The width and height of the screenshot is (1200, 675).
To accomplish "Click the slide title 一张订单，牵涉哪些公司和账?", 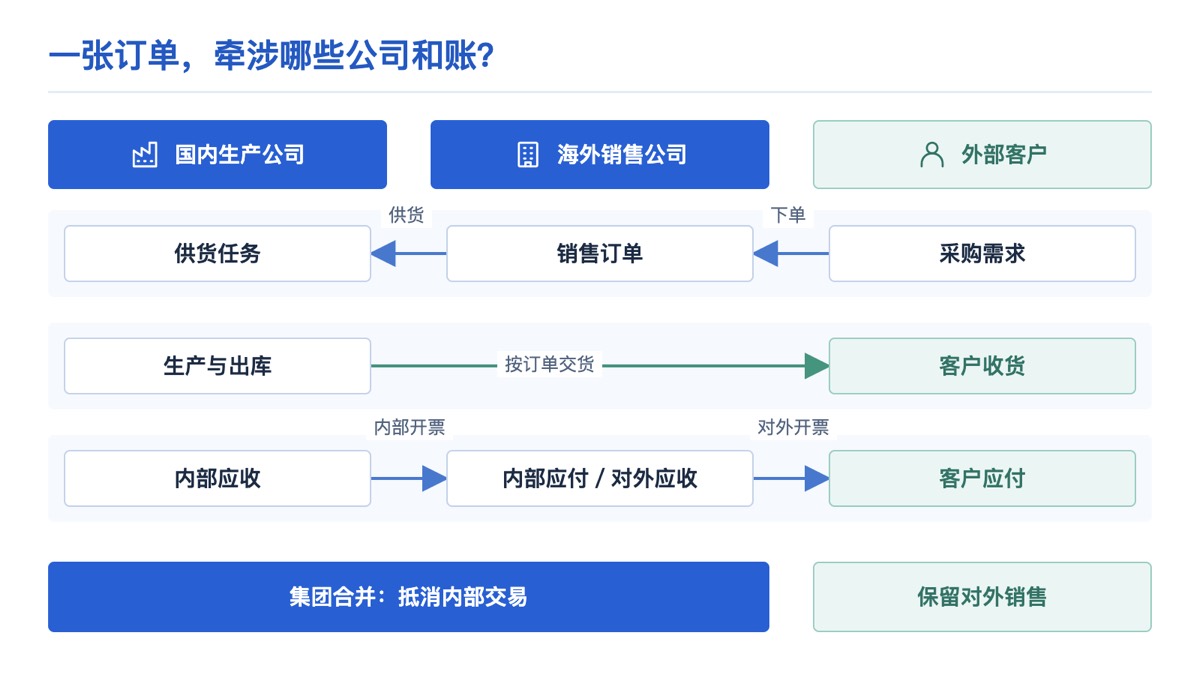I will (x=271, y=56).
